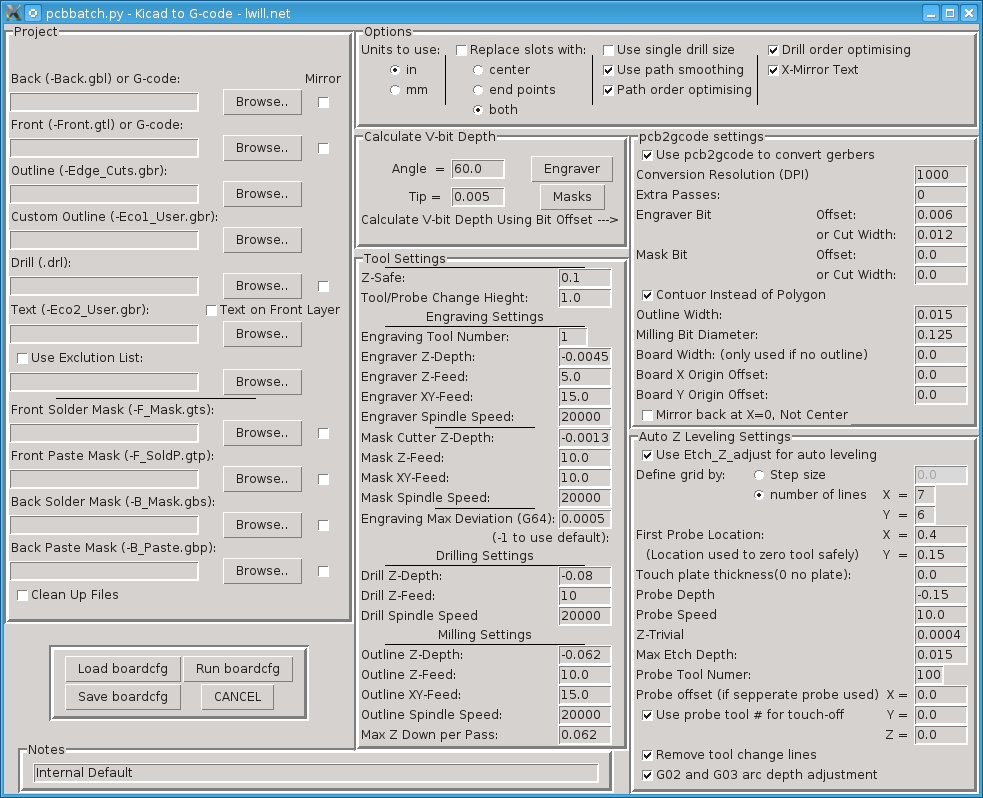Toggle Use path smoothing checkbox

608,70
